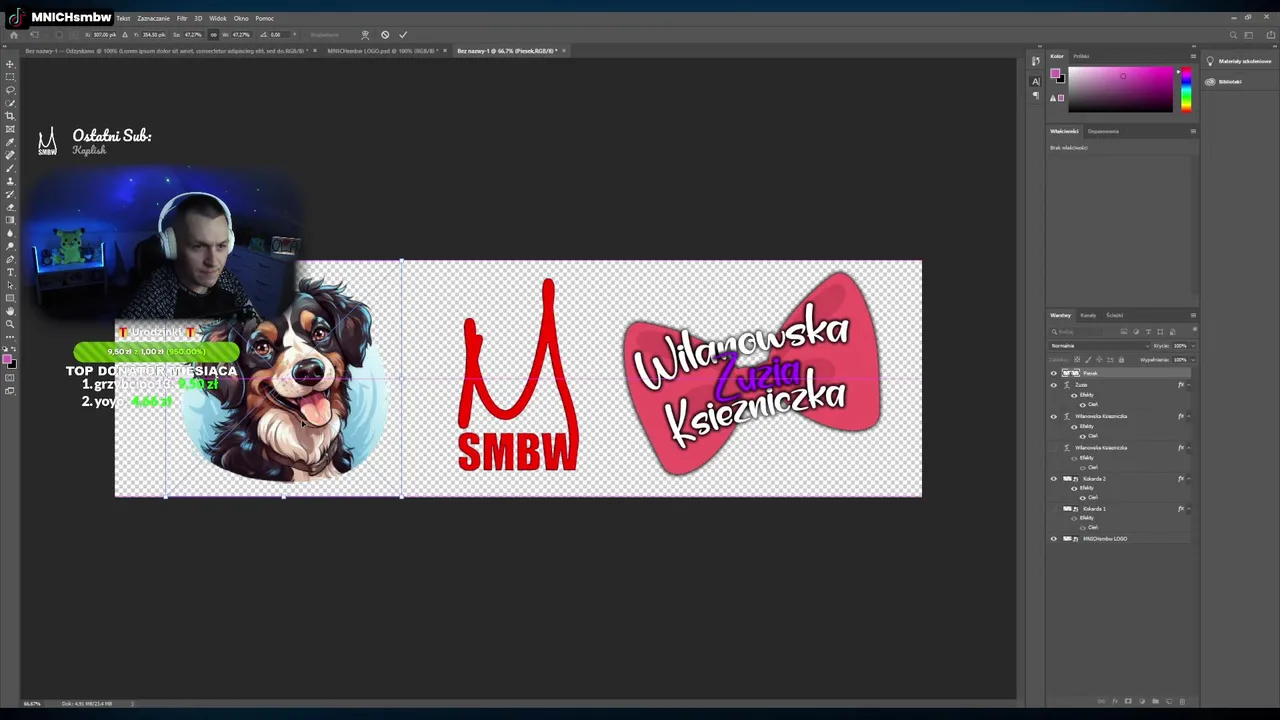Select the Frame tool
Image resolution: width=1280 pixels, height=720 pixels.
coord(10,128)
